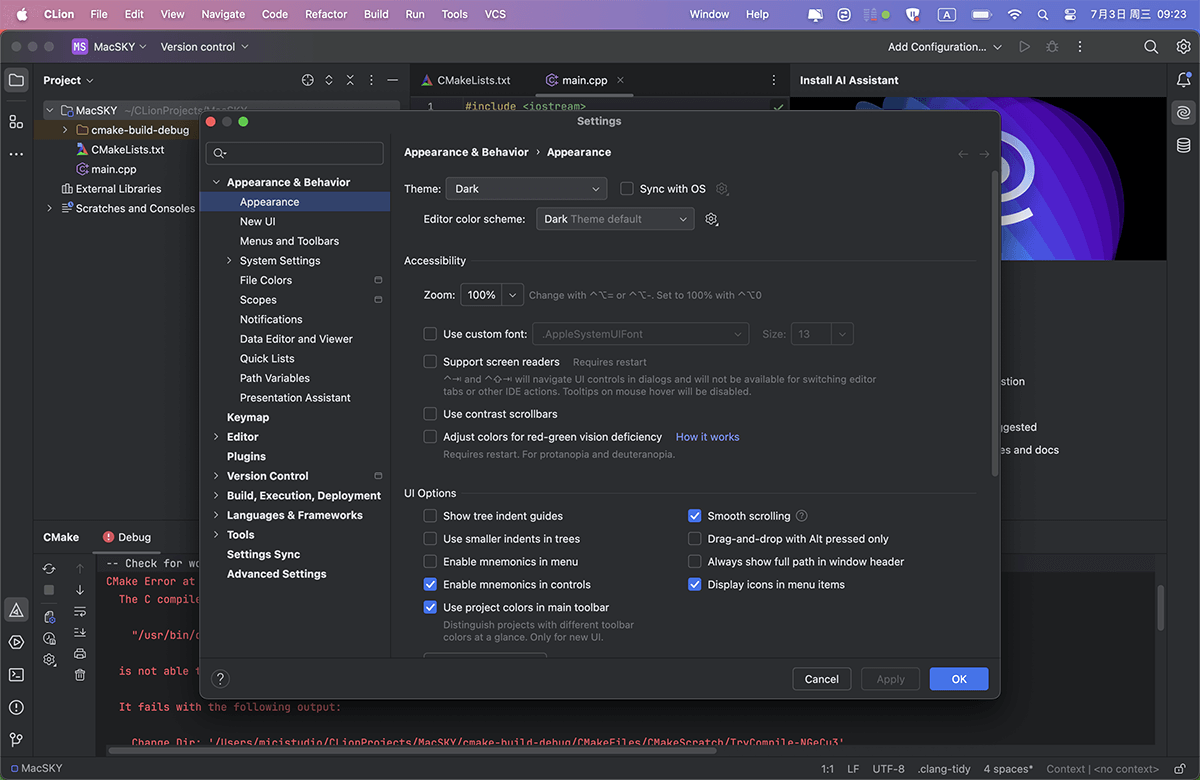The height and width of the screenshot is (780, 1200).
Task: Click the gear icon beside Editor color scheme
Action: (x=711, y=219)
